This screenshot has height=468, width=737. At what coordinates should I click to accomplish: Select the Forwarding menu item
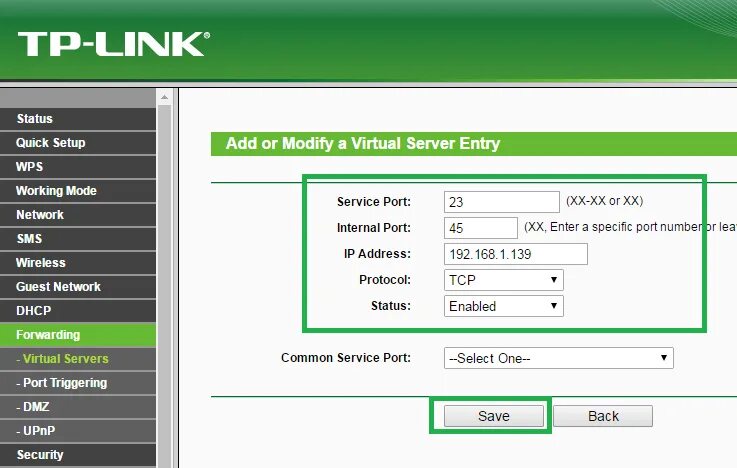pos(78,335)
